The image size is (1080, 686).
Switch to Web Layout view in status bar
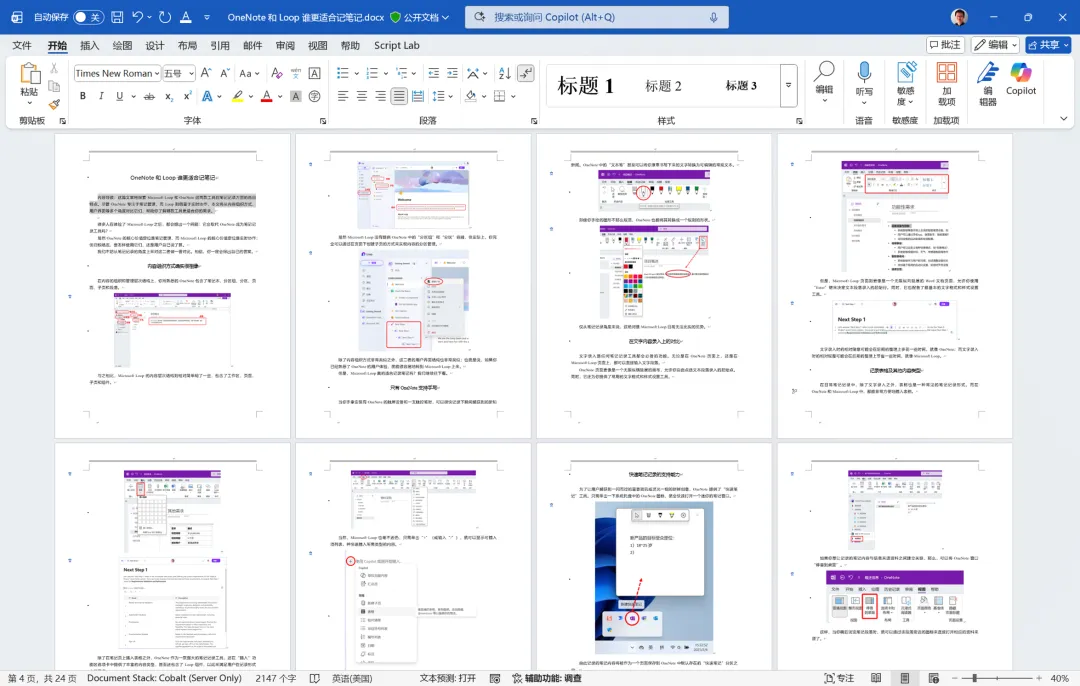933,678
